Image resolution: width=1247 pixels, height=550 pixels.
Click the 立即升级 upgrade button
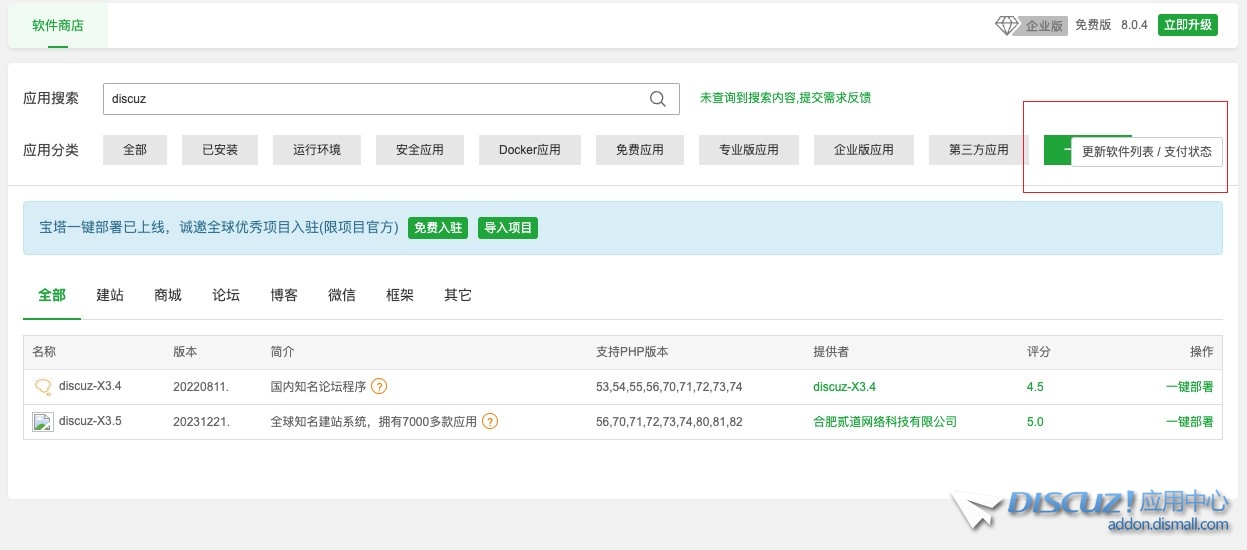(1188, 25)
